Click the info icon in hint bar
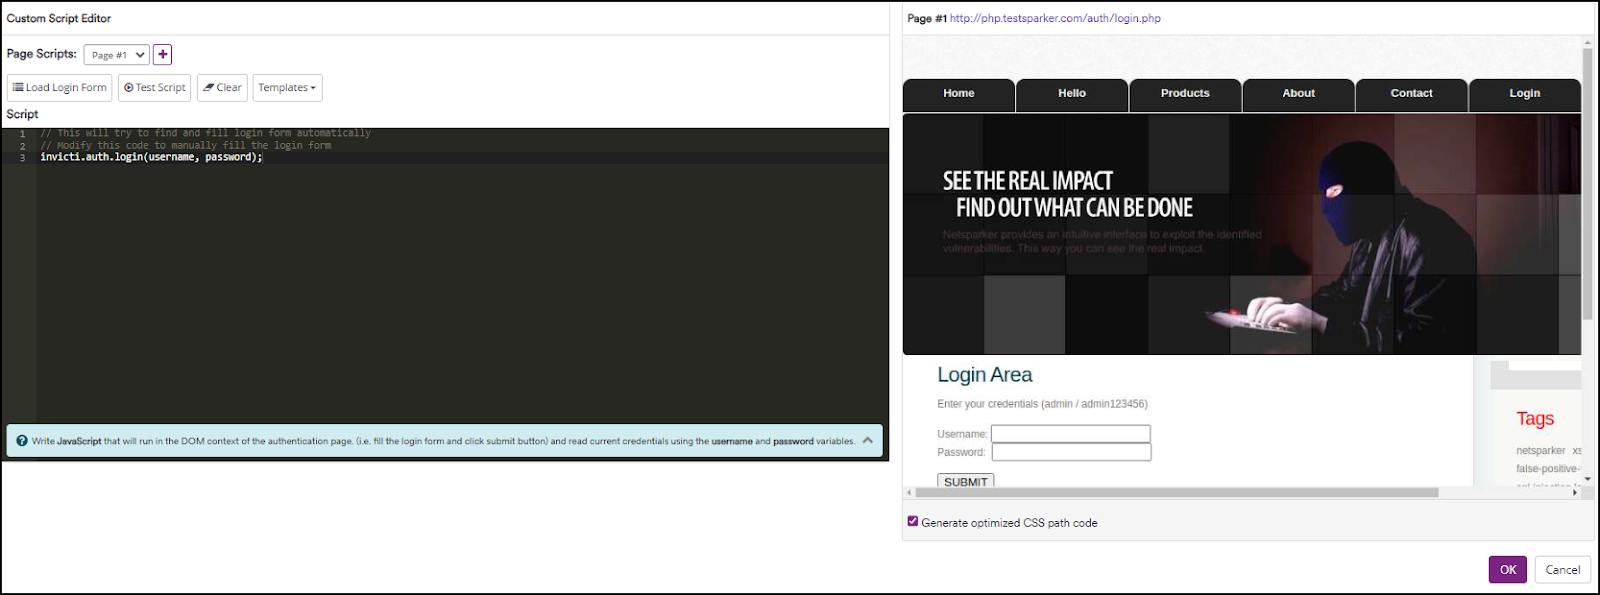The width and height of the screenshot is (1600, 595). 22,441
